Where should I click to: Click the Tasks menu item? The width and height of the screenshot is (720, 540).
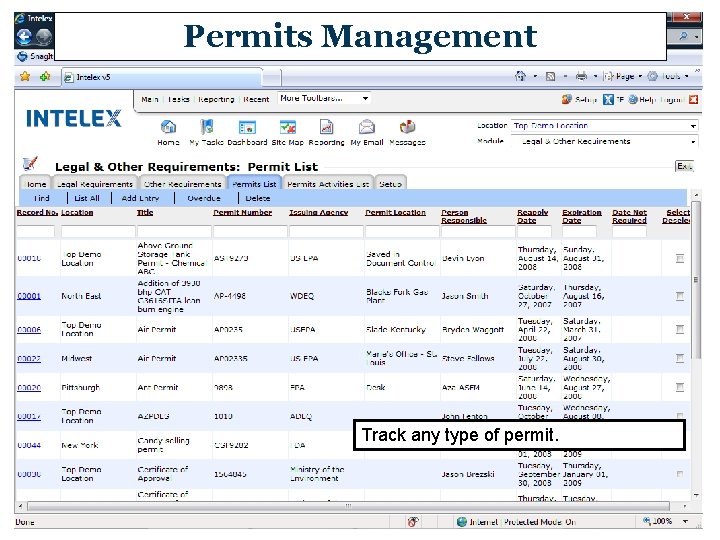pyautogui.click(x=179, y=99)
